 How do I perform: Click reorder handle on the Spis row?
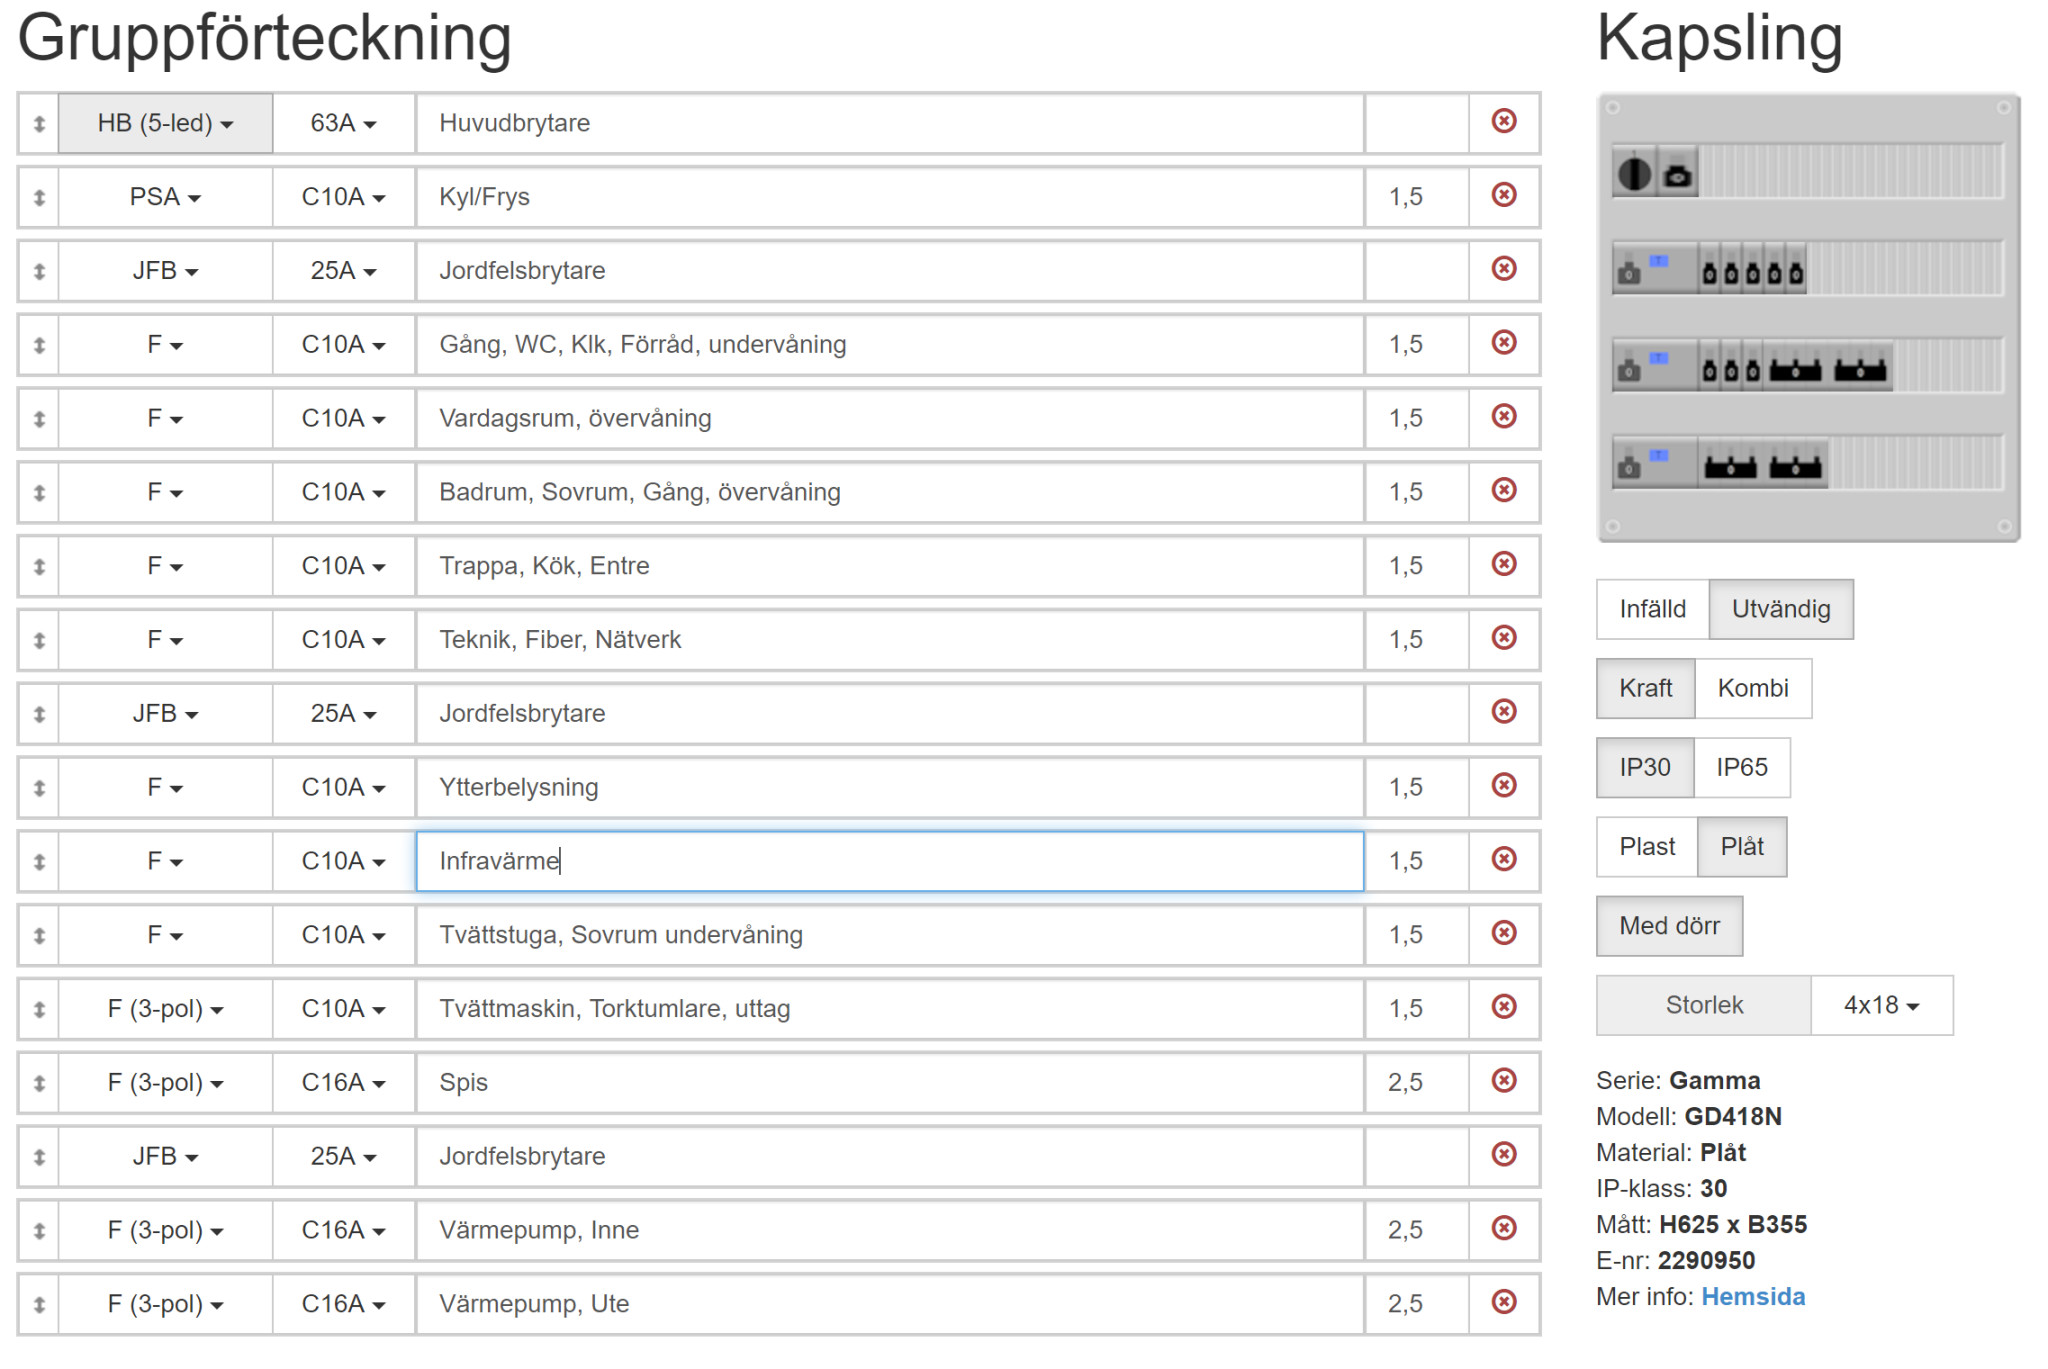[x=39, y=1083]
